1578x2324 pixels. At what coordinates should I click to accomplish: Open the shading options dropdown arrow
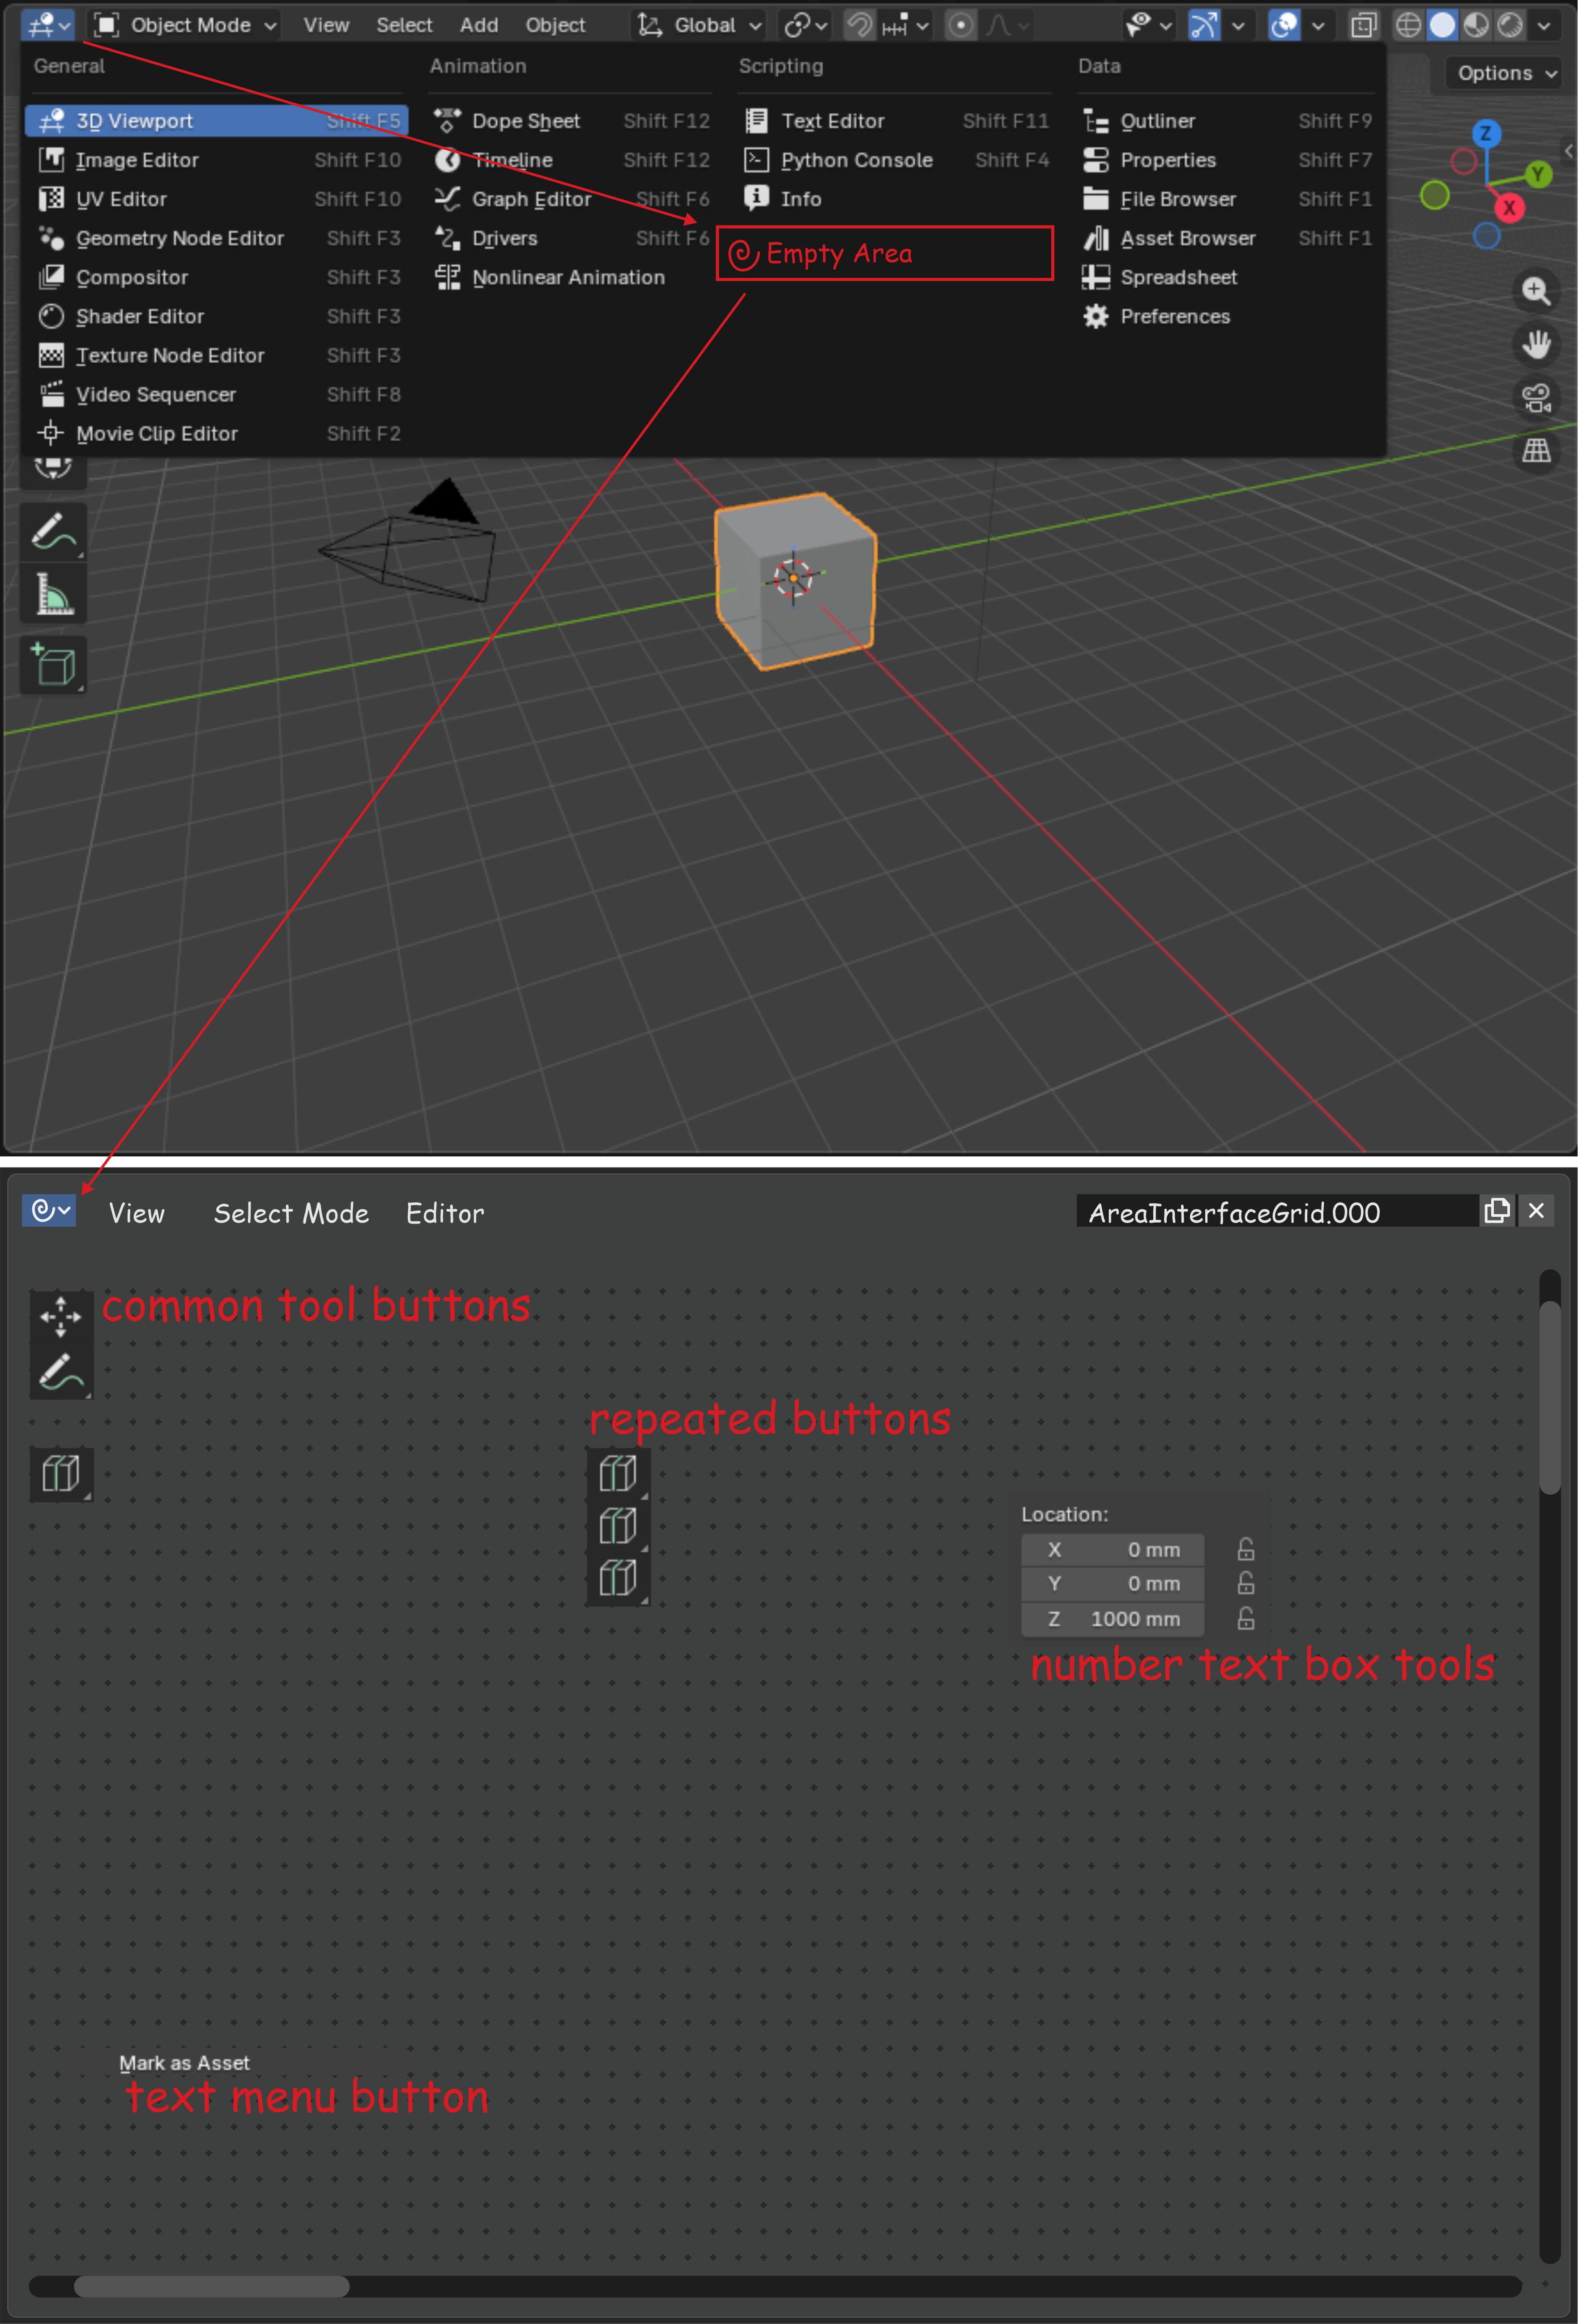[1544, 25]
